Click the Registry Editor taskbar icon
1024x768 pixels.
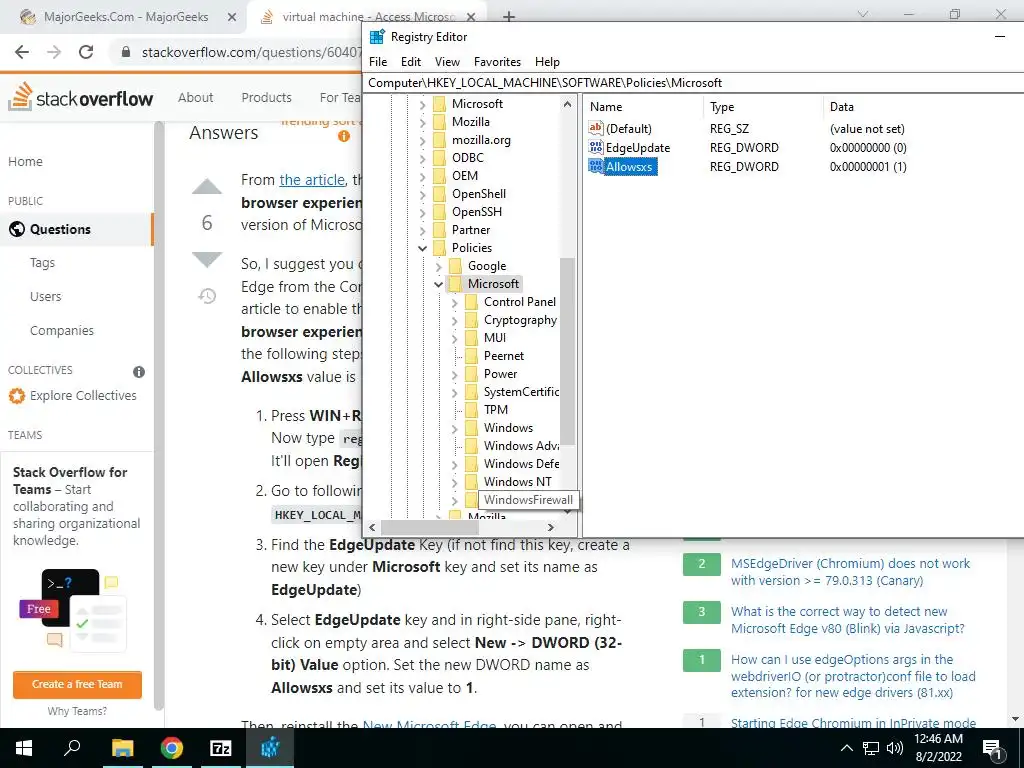pyautogui.click(x=270, y=748)
